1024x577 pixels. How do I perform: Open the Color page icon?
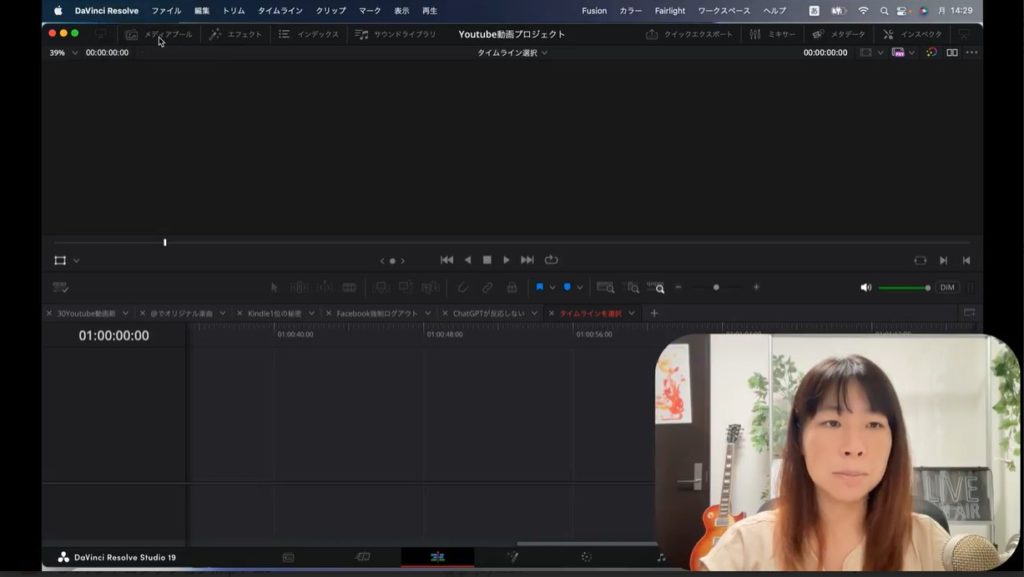click(x=586, y=557)
